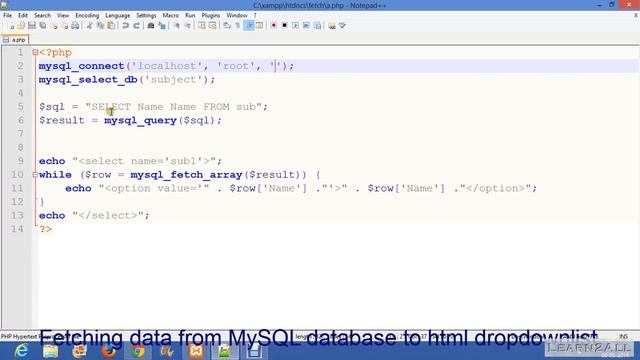Screen dimensions: 640x360
Task: Close the inner document with X button
Action: pyautogui.click(x=636, y=15)
